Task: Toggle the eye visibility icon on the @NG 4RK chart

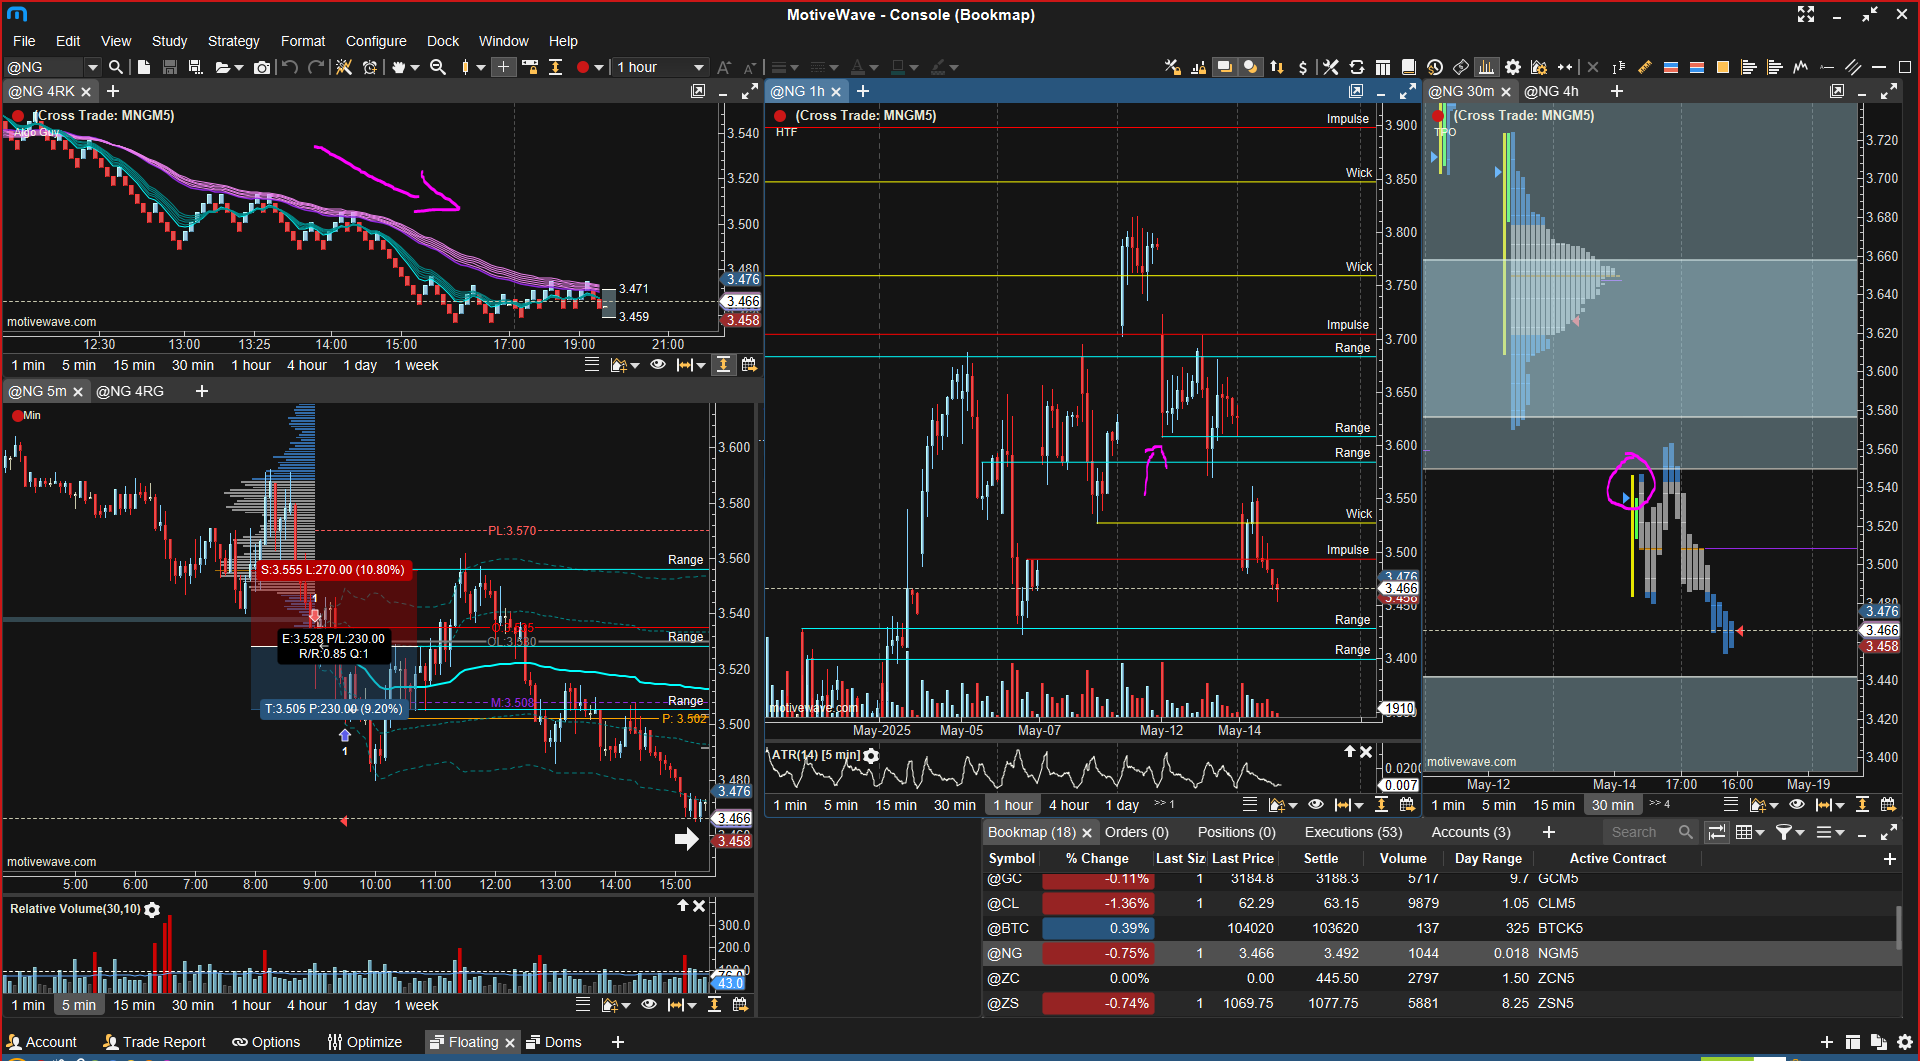Action: [x=658, y=365]
